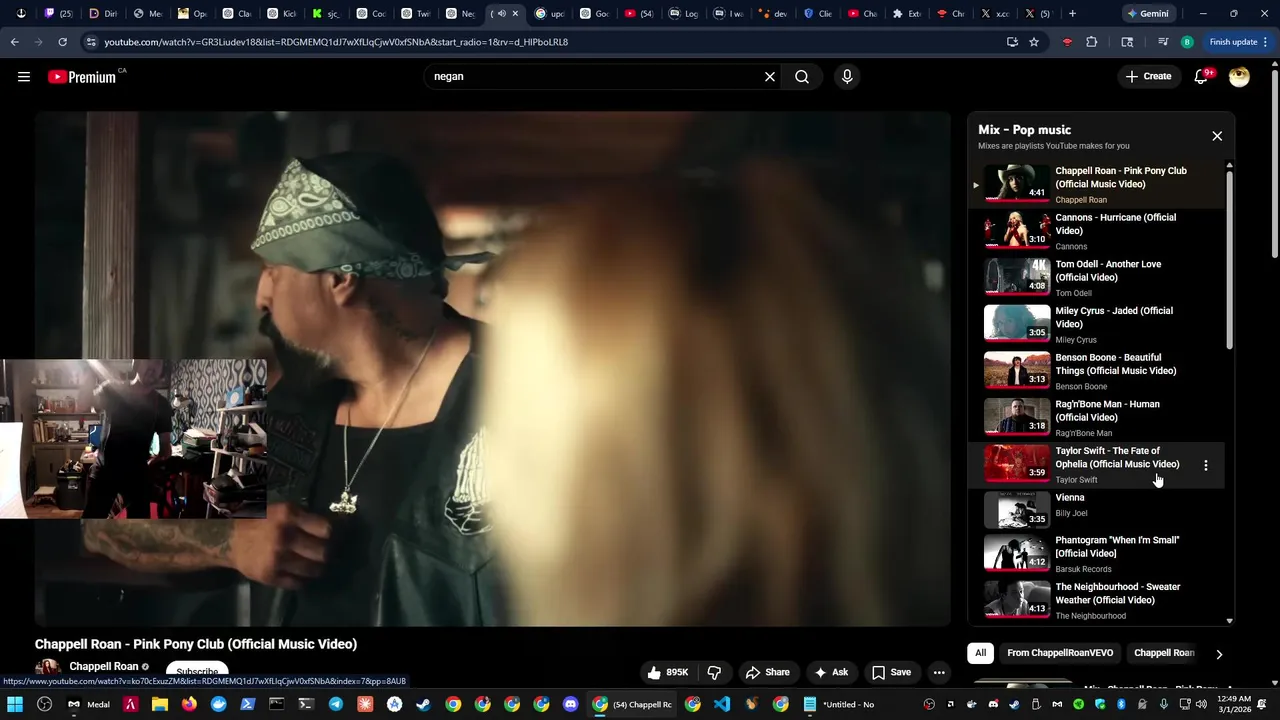Click the Create button
The image size is (1280, 720).
pos(1148,77)
